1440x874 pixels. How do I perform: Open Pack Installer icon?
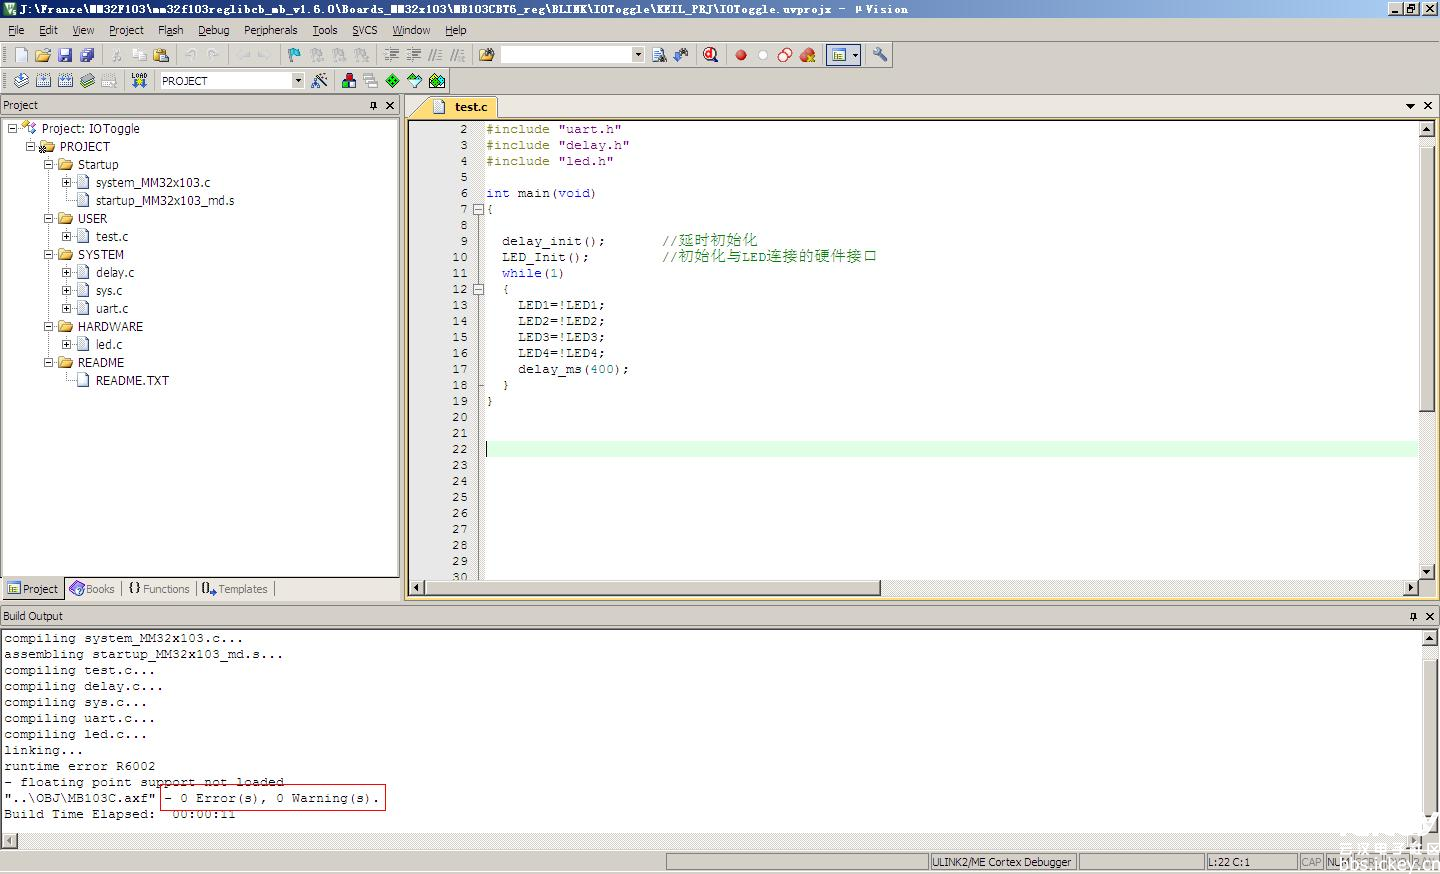[437, 81]
